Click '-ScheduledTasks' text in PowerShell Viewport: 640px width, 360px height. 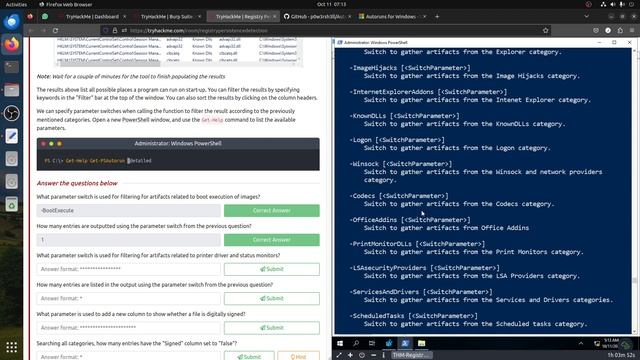(377, 316)
